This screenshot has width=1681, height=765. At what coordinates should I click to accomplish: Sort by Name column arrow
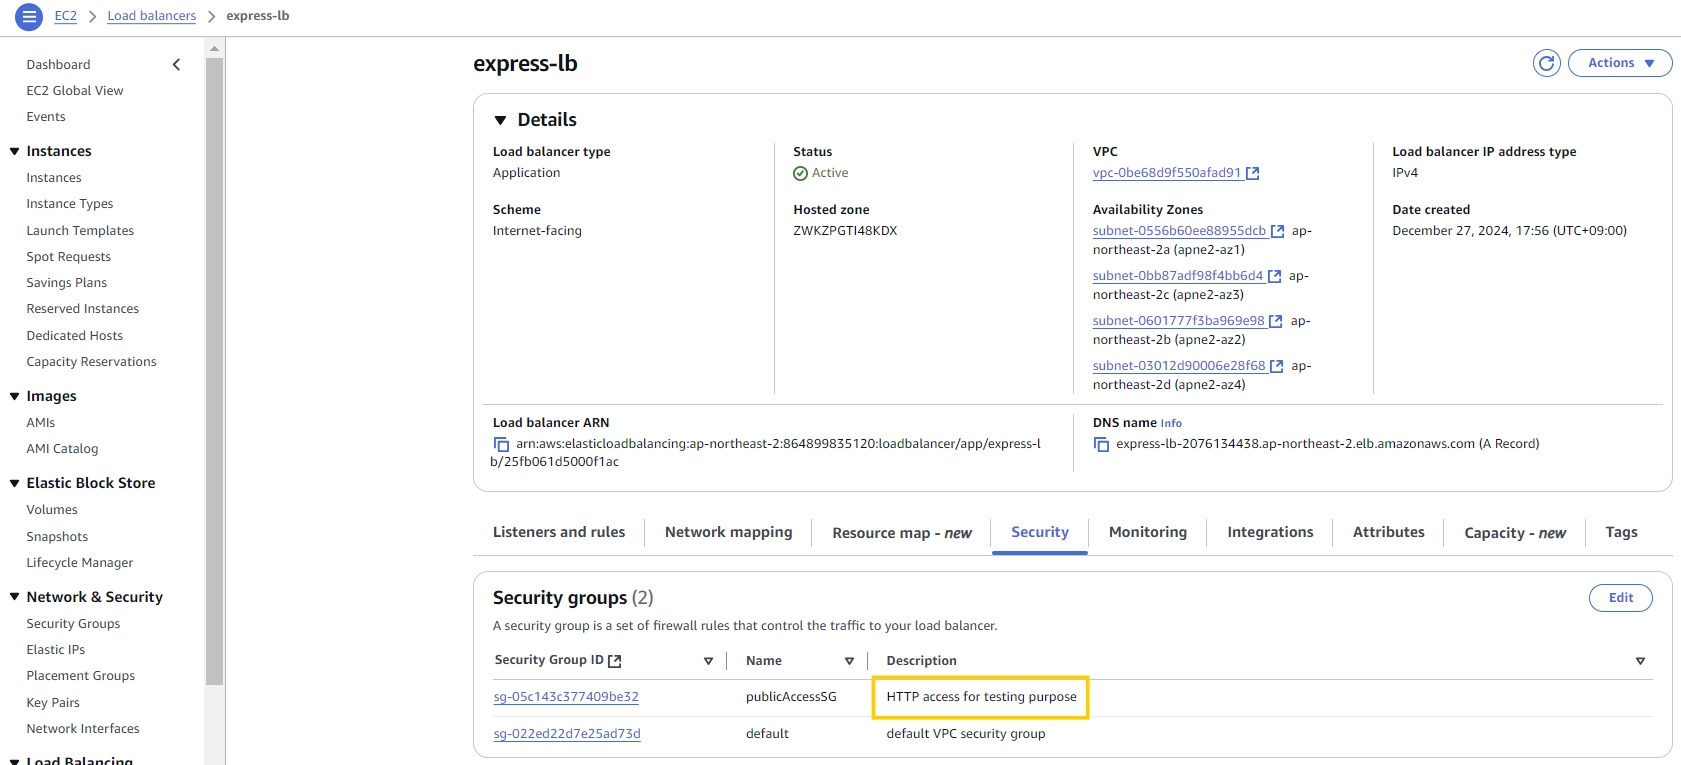[x=849, y=661]
